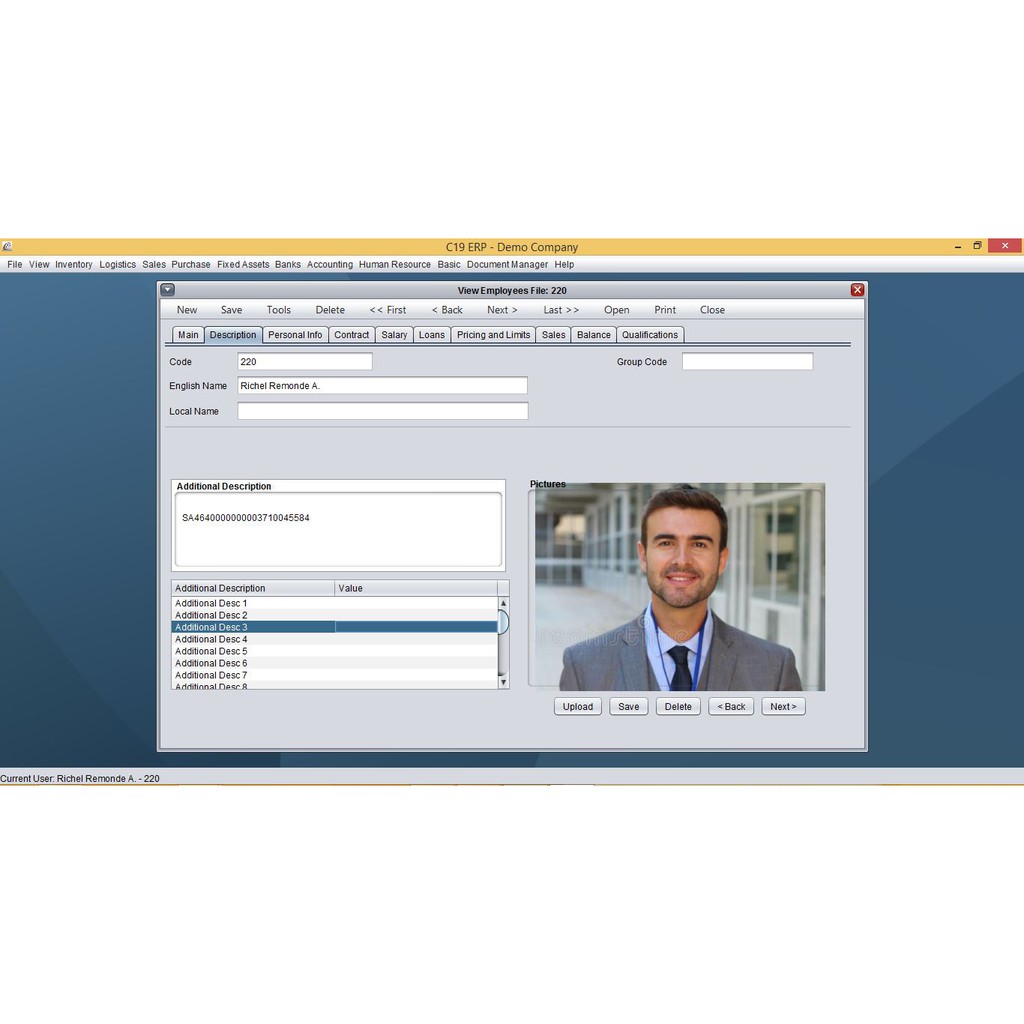
Task: Open the Help menu
Action: pos(564,264)
